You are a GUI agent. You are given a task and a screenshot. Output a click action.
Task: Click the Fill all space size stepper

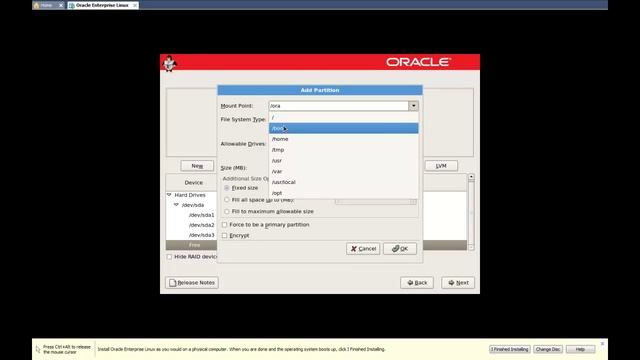tap(413, 202)
